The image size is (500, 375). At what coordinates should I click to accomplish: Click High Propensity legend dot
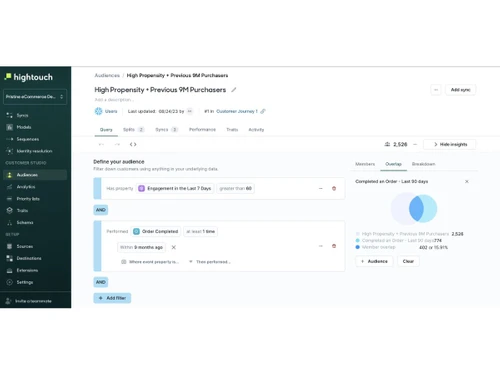tap(358, 234)
